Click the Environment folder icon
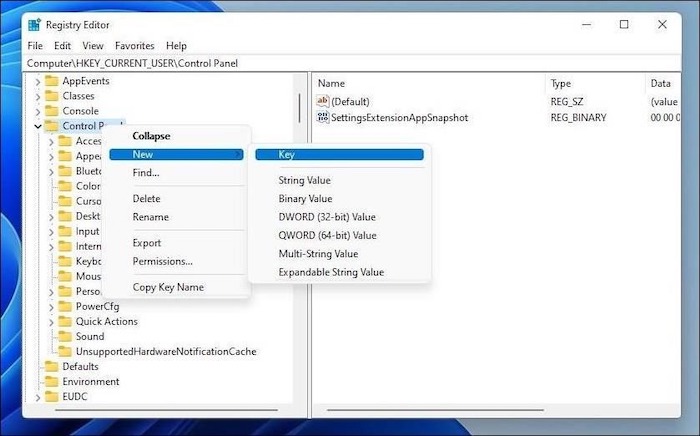The width and height of the screenshot is (700, 436). pos(52,382)
